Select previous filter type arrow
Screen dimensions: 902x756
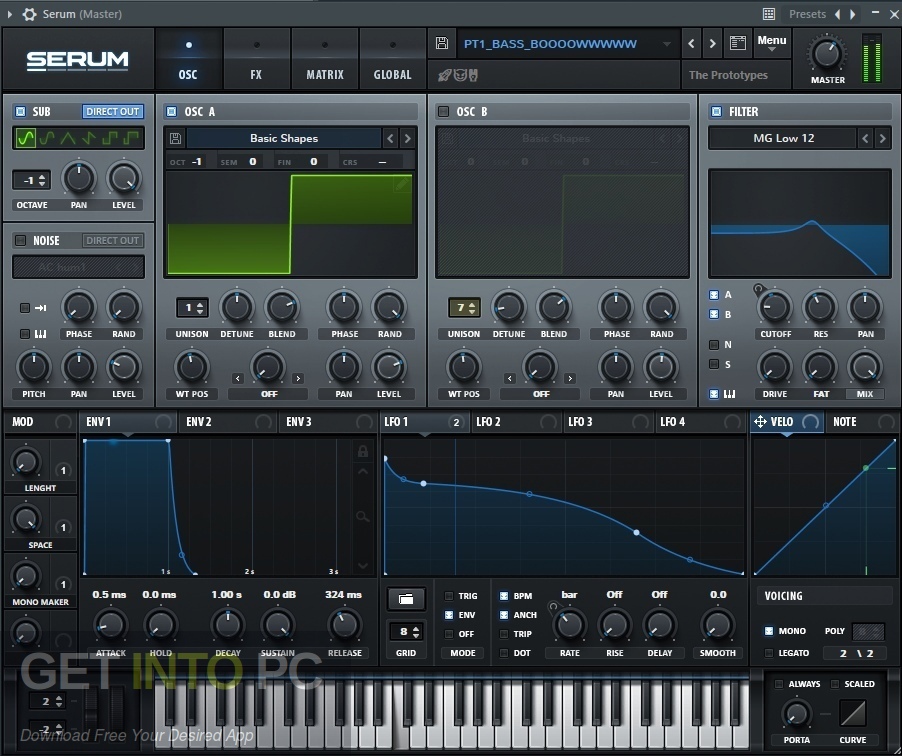[865, 138]
